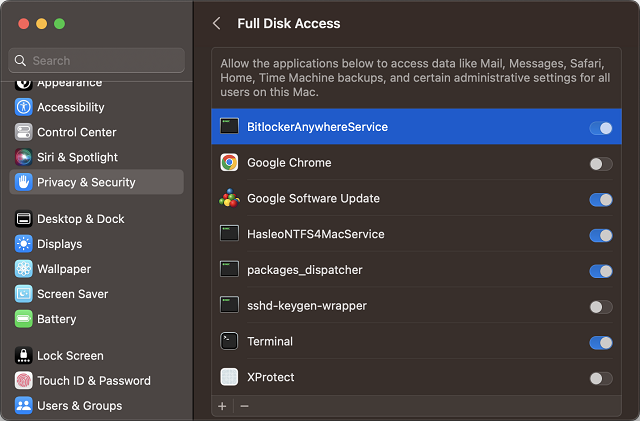Click the Privacy & Security hand icon

coord(24,182)
